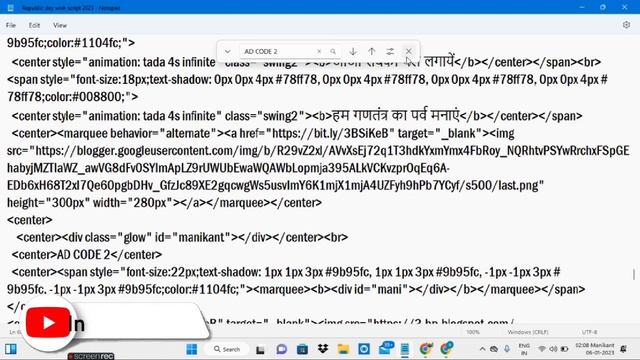
Task: Click the cloud sync tray icon
Action: [494, 349]
